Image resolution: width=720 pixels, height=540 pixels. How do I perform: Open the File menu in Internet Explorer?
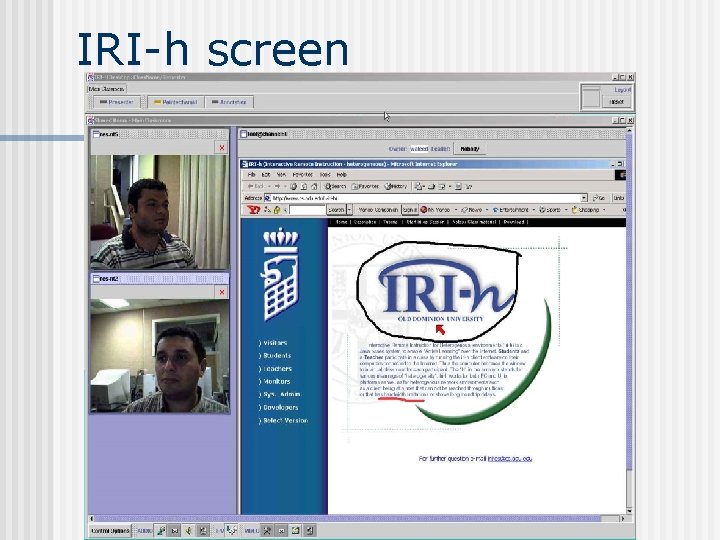251,174
